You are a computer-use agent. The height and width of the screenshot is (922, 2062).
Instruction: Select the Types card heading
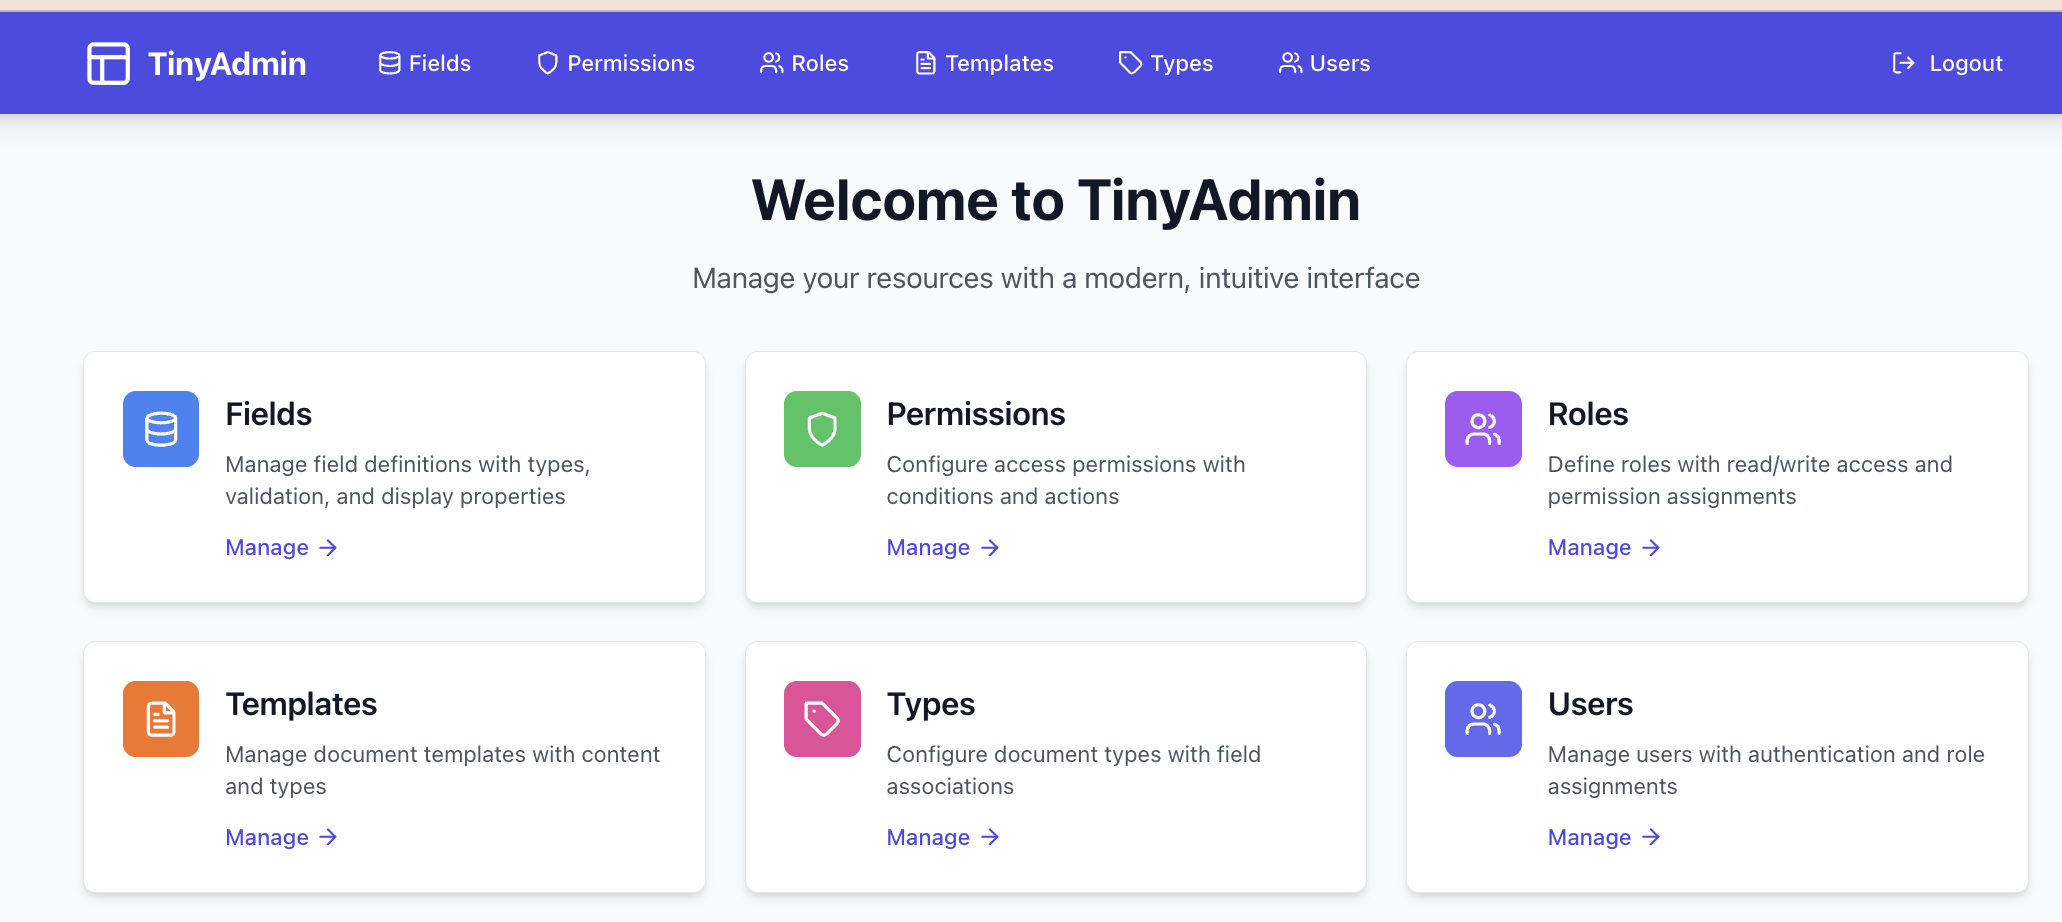[930, 704]
